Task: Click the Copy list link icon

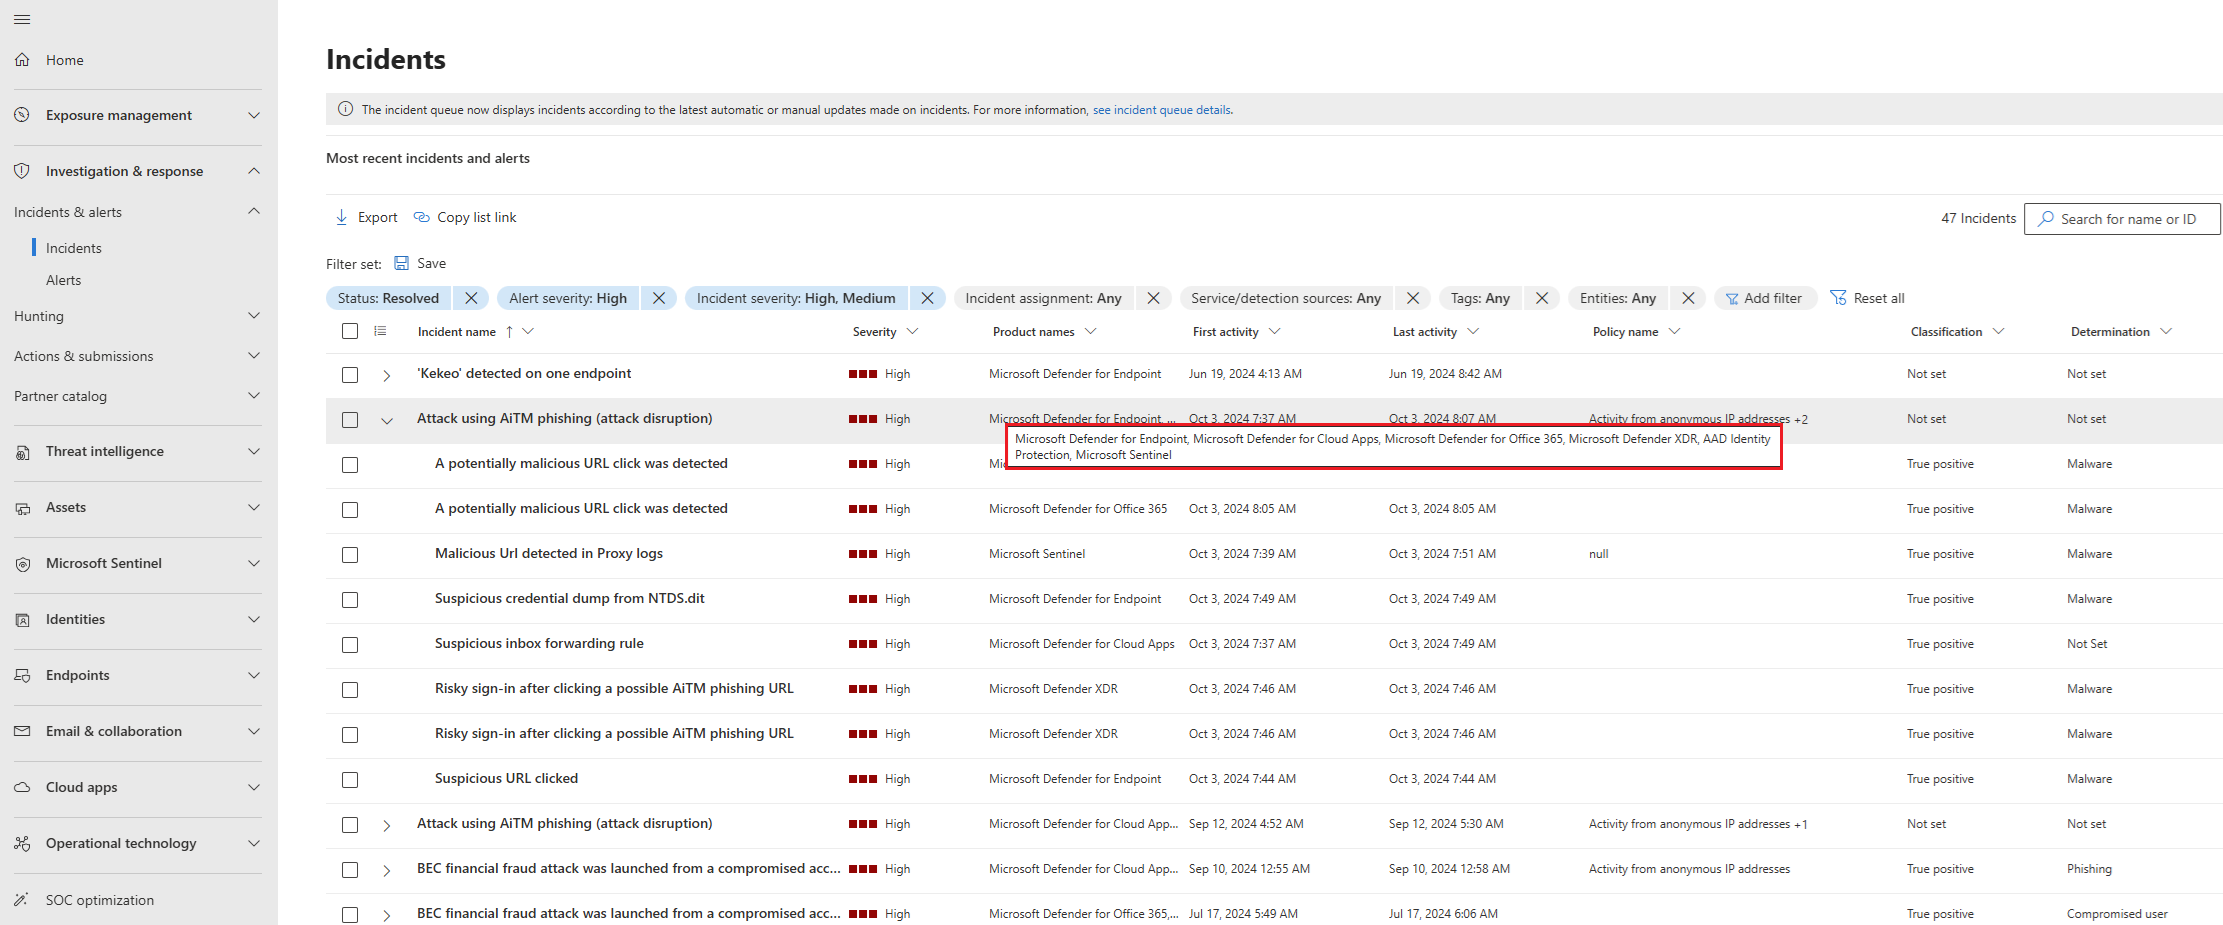Action: (x=422, y=217)
